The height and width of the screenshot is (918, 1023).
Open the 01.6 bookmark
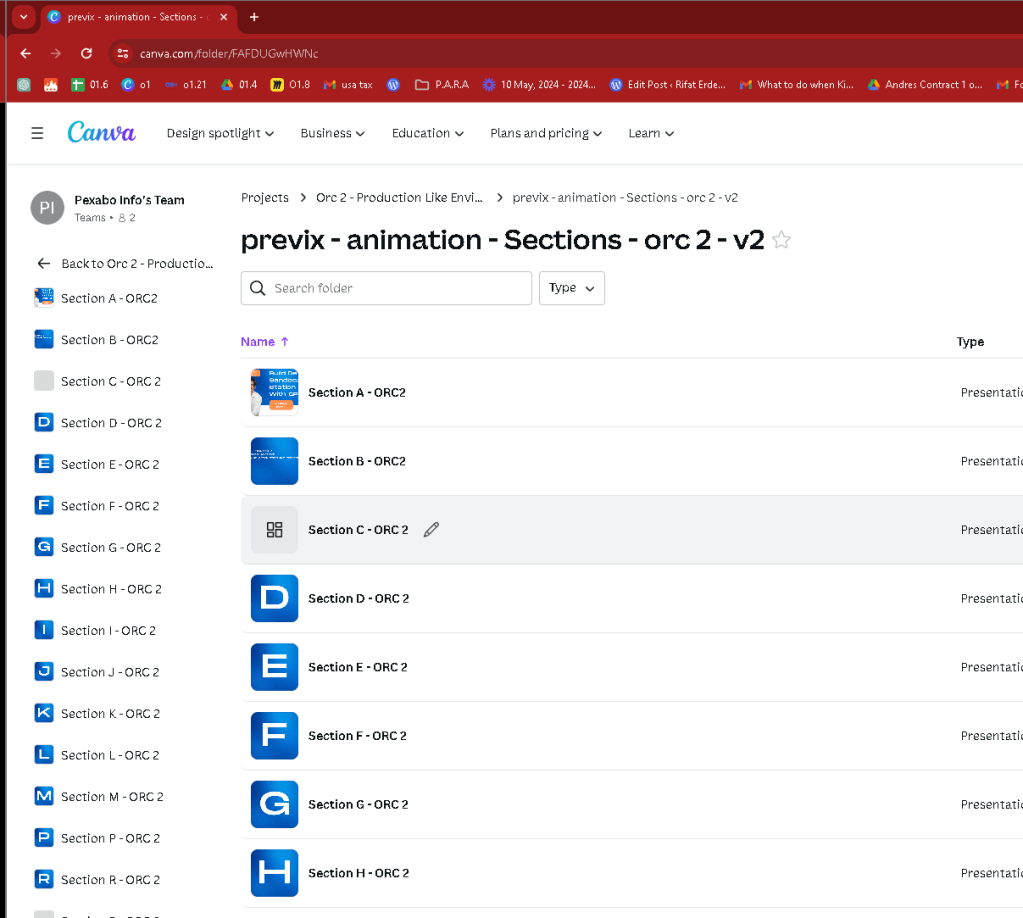[90, 85]
